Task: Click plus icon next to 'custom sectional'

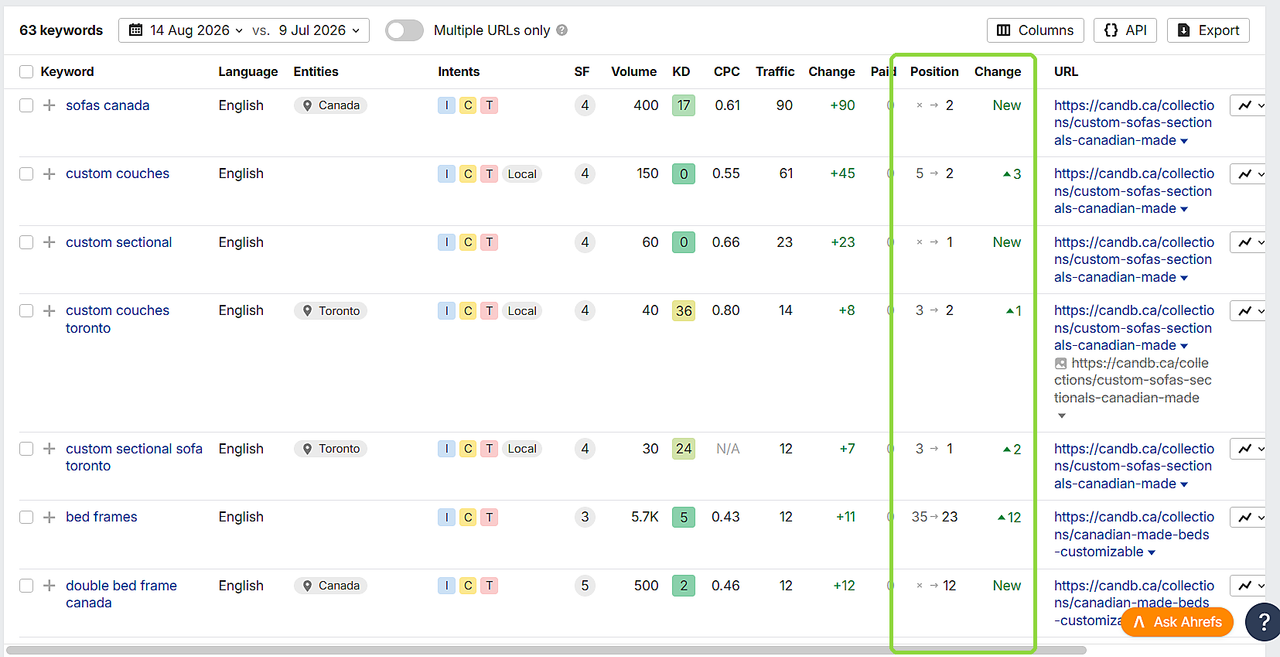Action: point(49,242)
